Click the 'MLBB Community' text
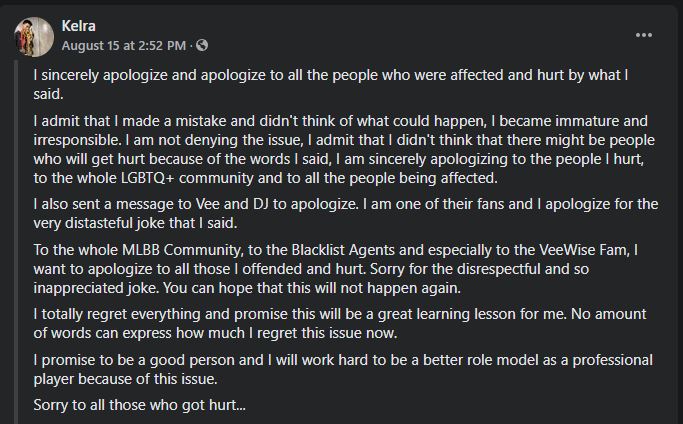This screenshot has width=683, height=424. (181, 250)
